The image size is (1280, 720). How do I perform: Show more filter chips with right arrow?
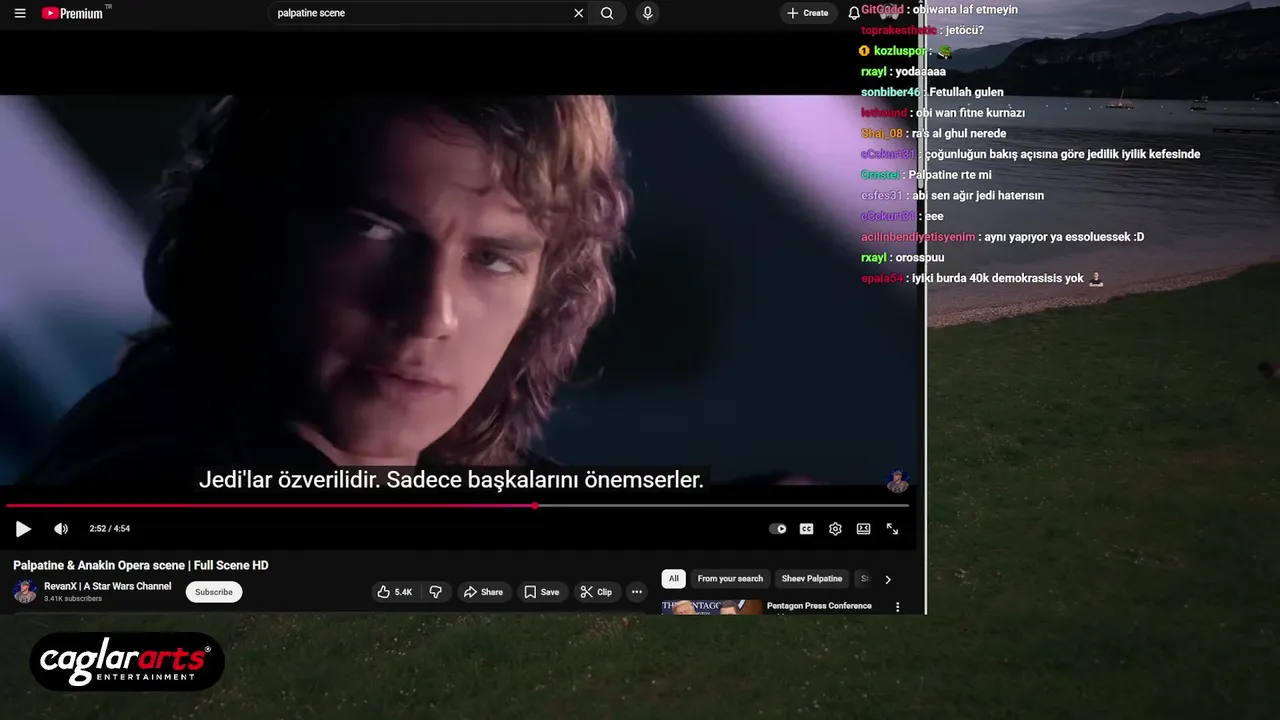click(x=887, y=579)
